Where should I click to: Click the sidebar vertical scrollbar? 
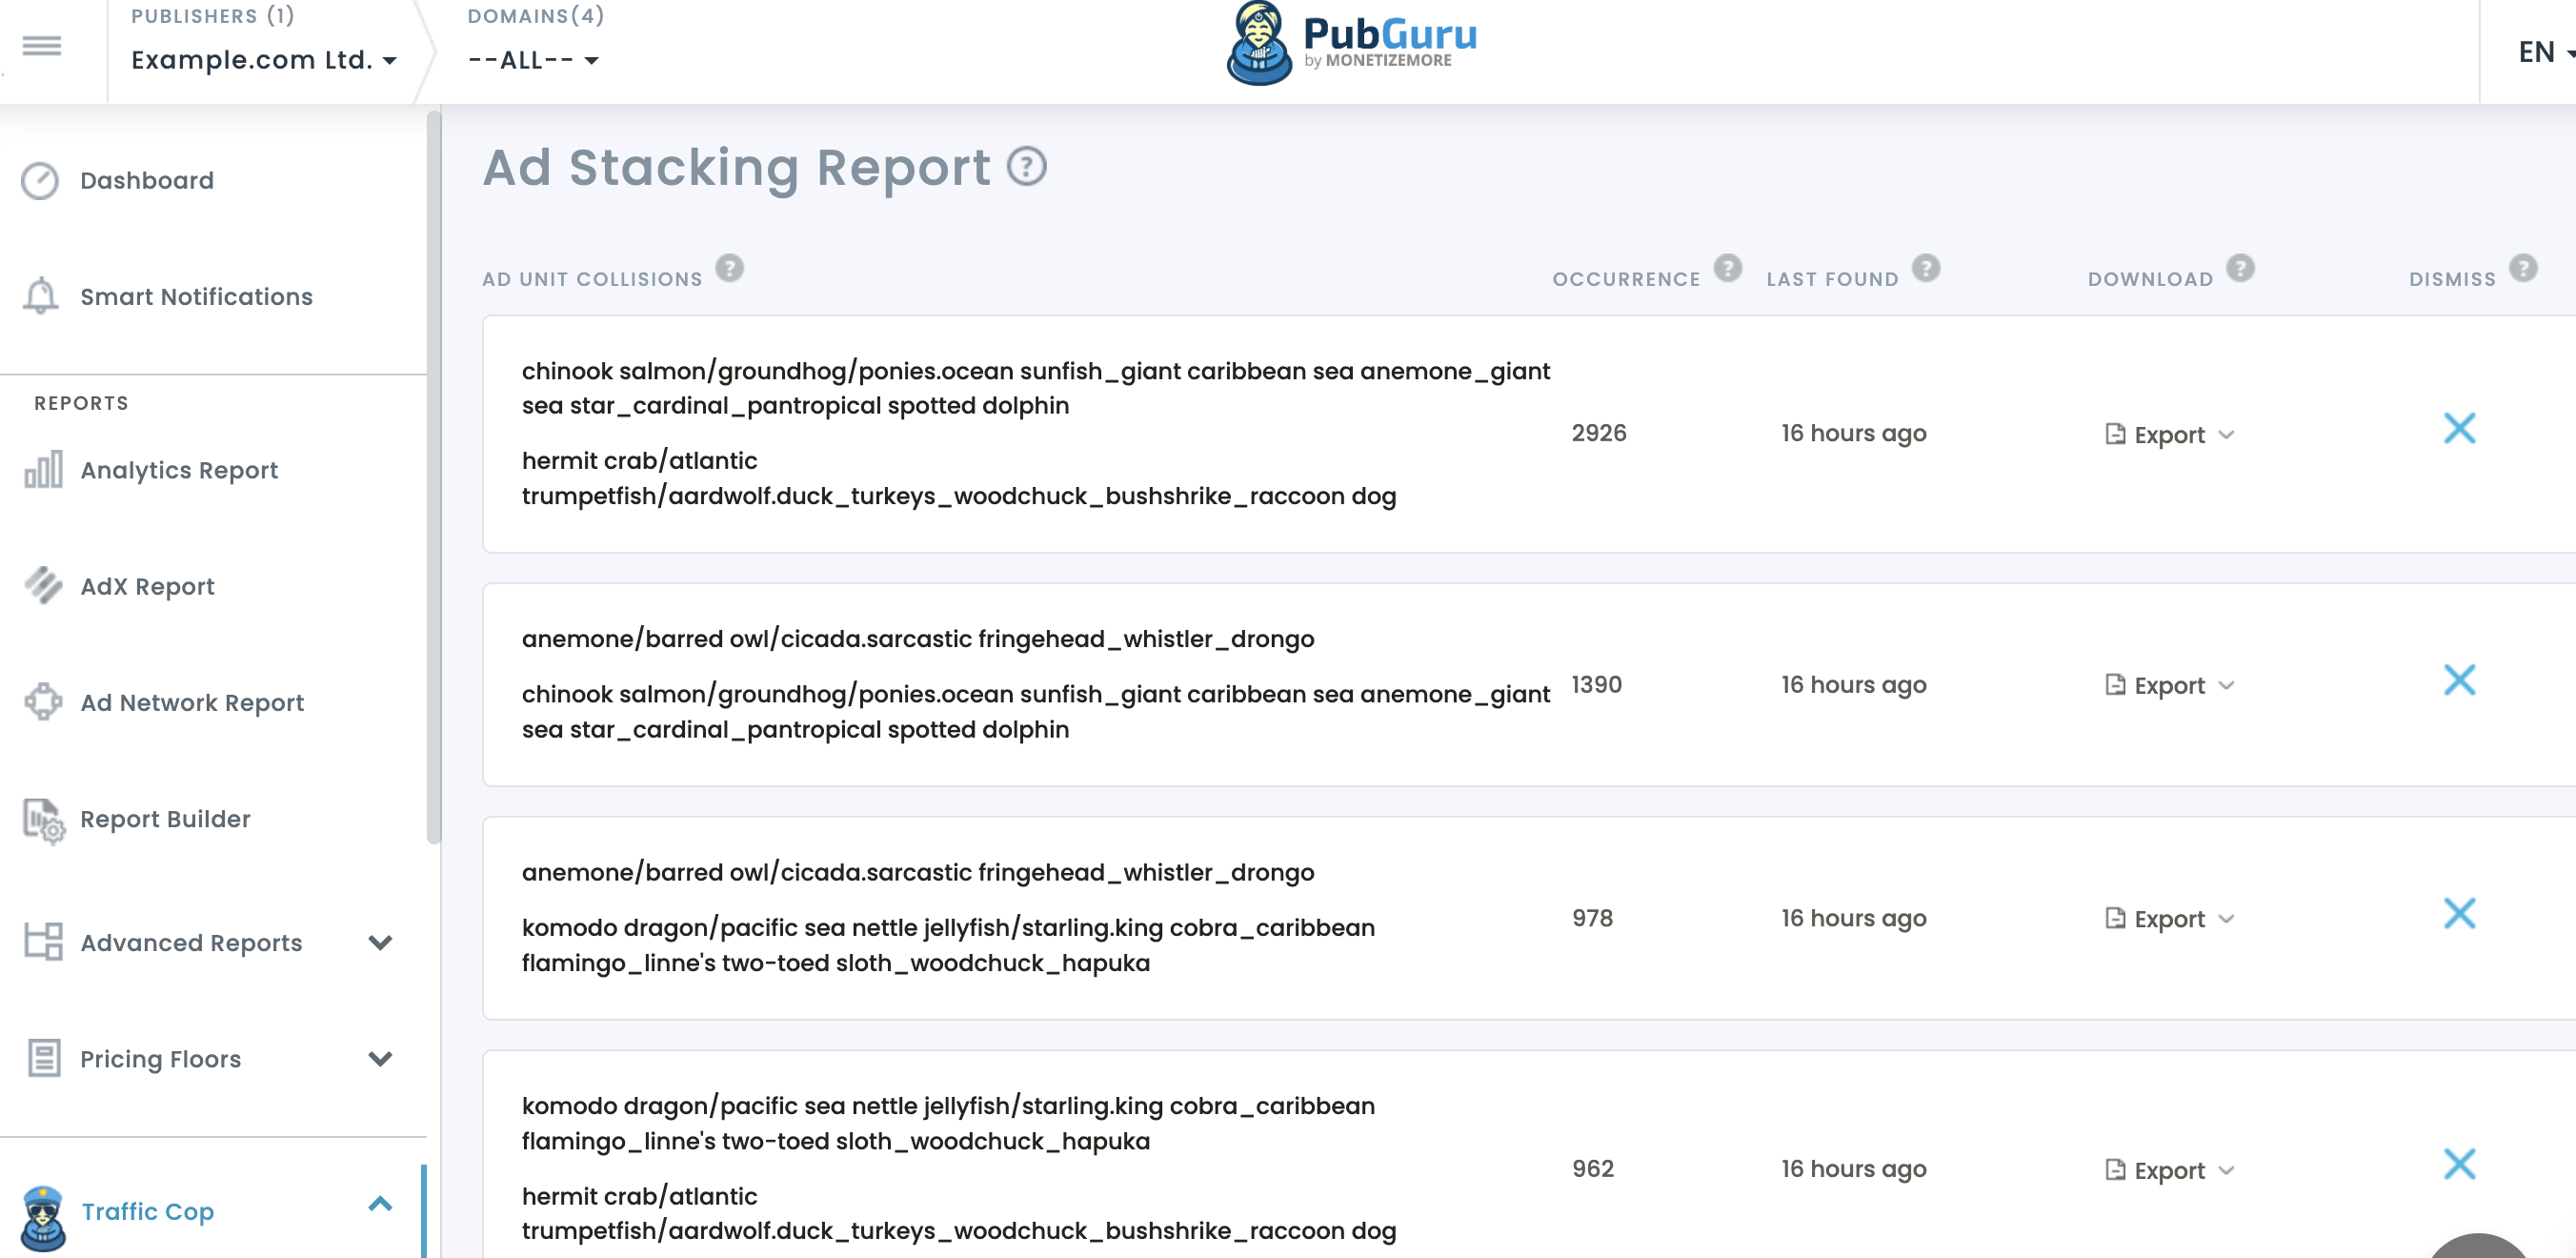click(x=433, y=479)
